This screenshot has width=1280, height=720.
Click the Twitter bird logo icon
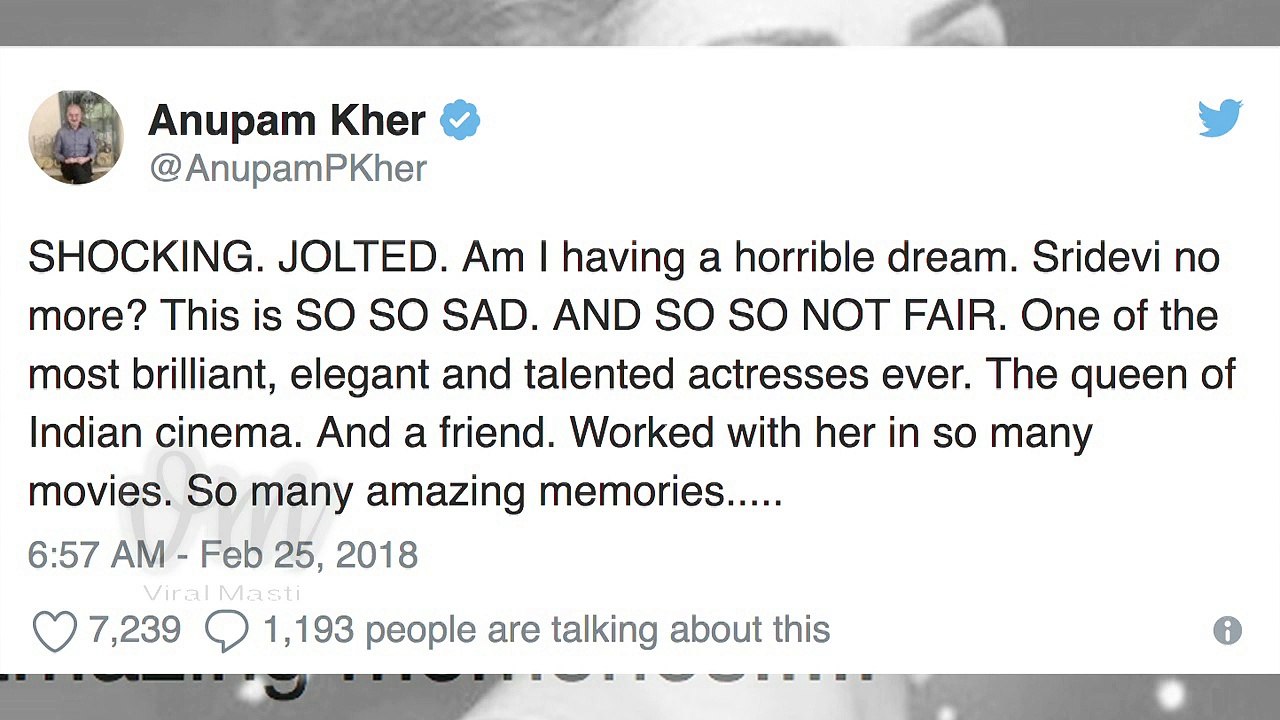click(x=1220, y=118)
